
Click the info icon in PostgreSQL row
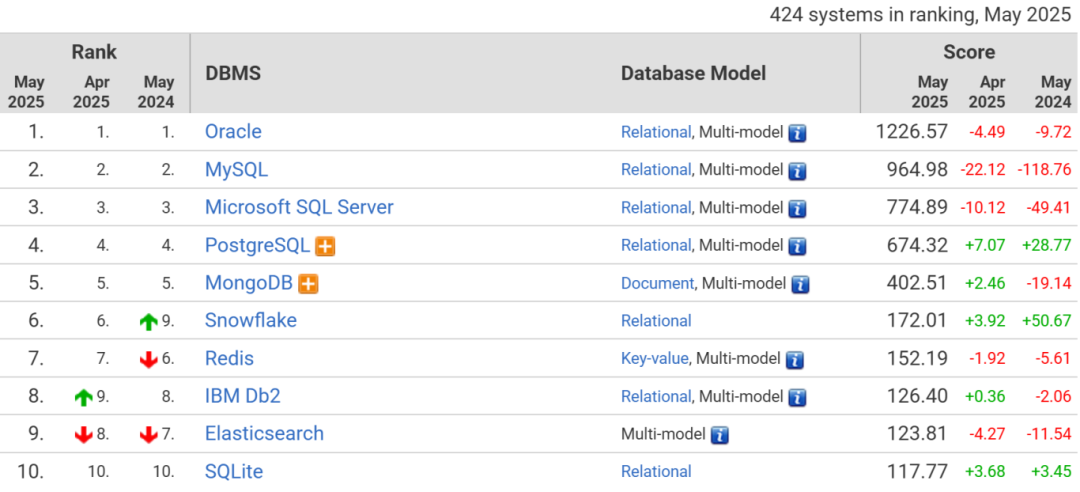[797, 246]
